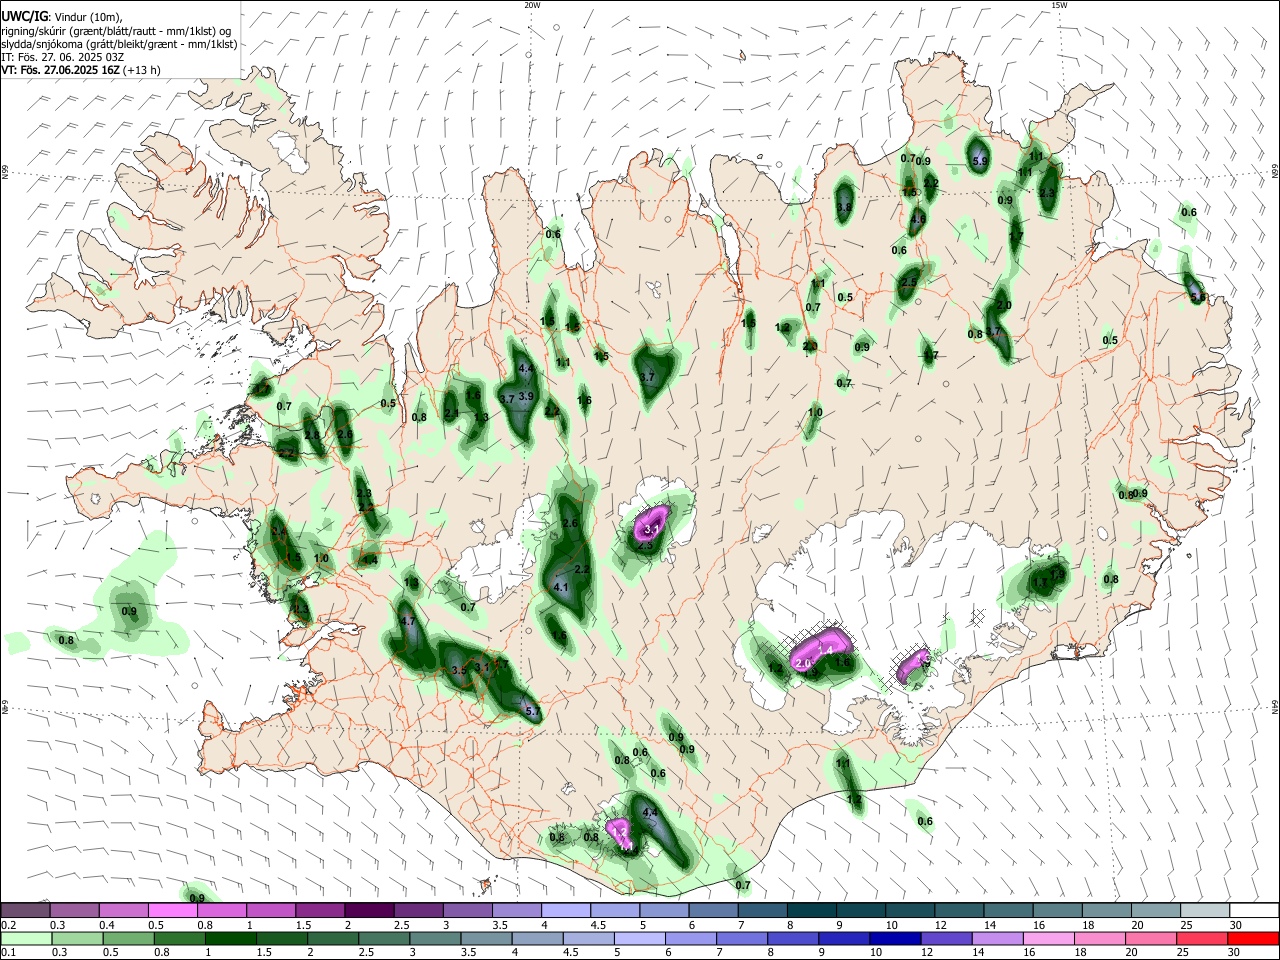1280x960 pixels.
Task: Pick the darkest purple snow legend swatch
Action: click(368, 910)
